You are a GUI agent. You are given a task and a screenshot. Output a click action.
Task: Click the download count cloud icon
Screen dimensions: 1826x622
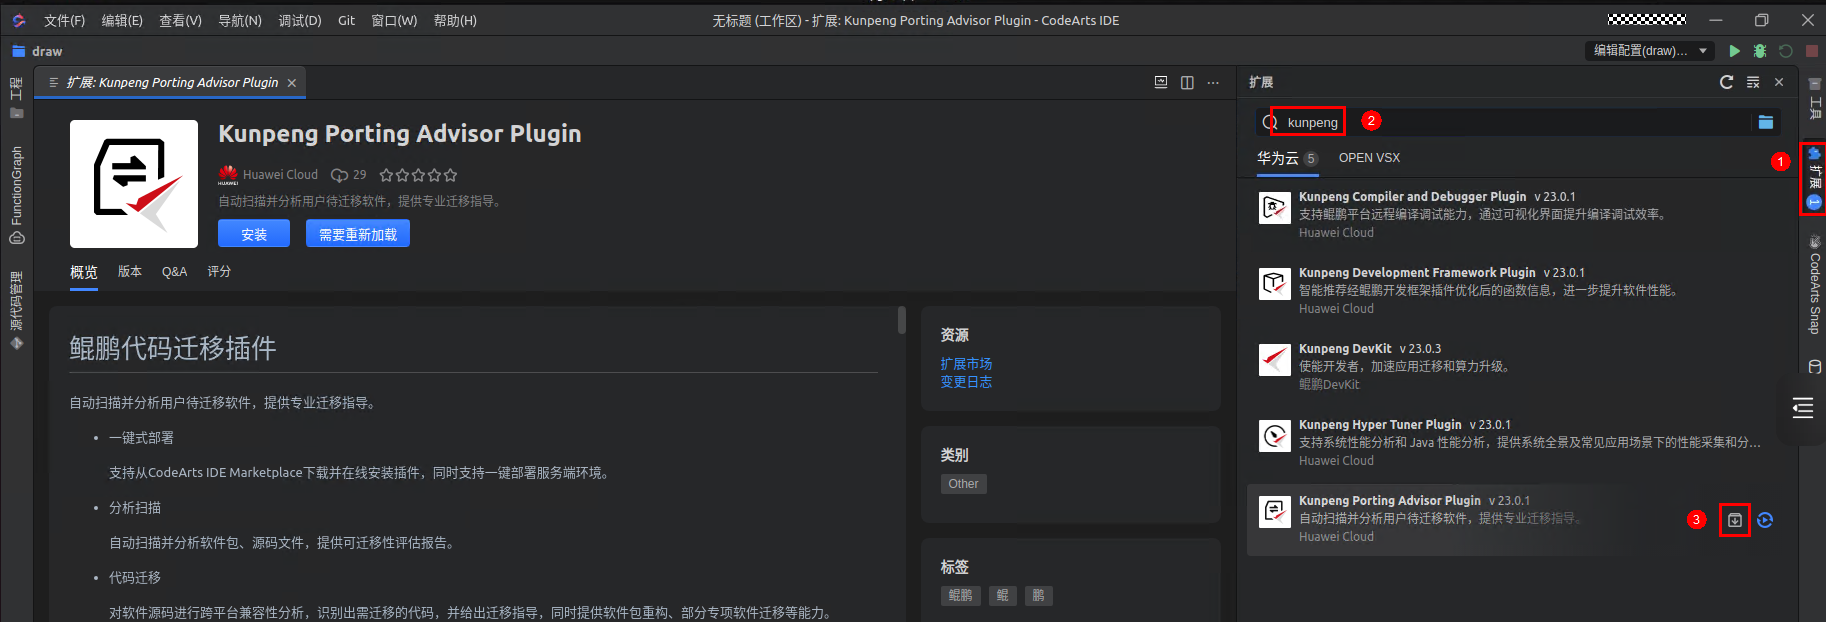coord(340,175)
